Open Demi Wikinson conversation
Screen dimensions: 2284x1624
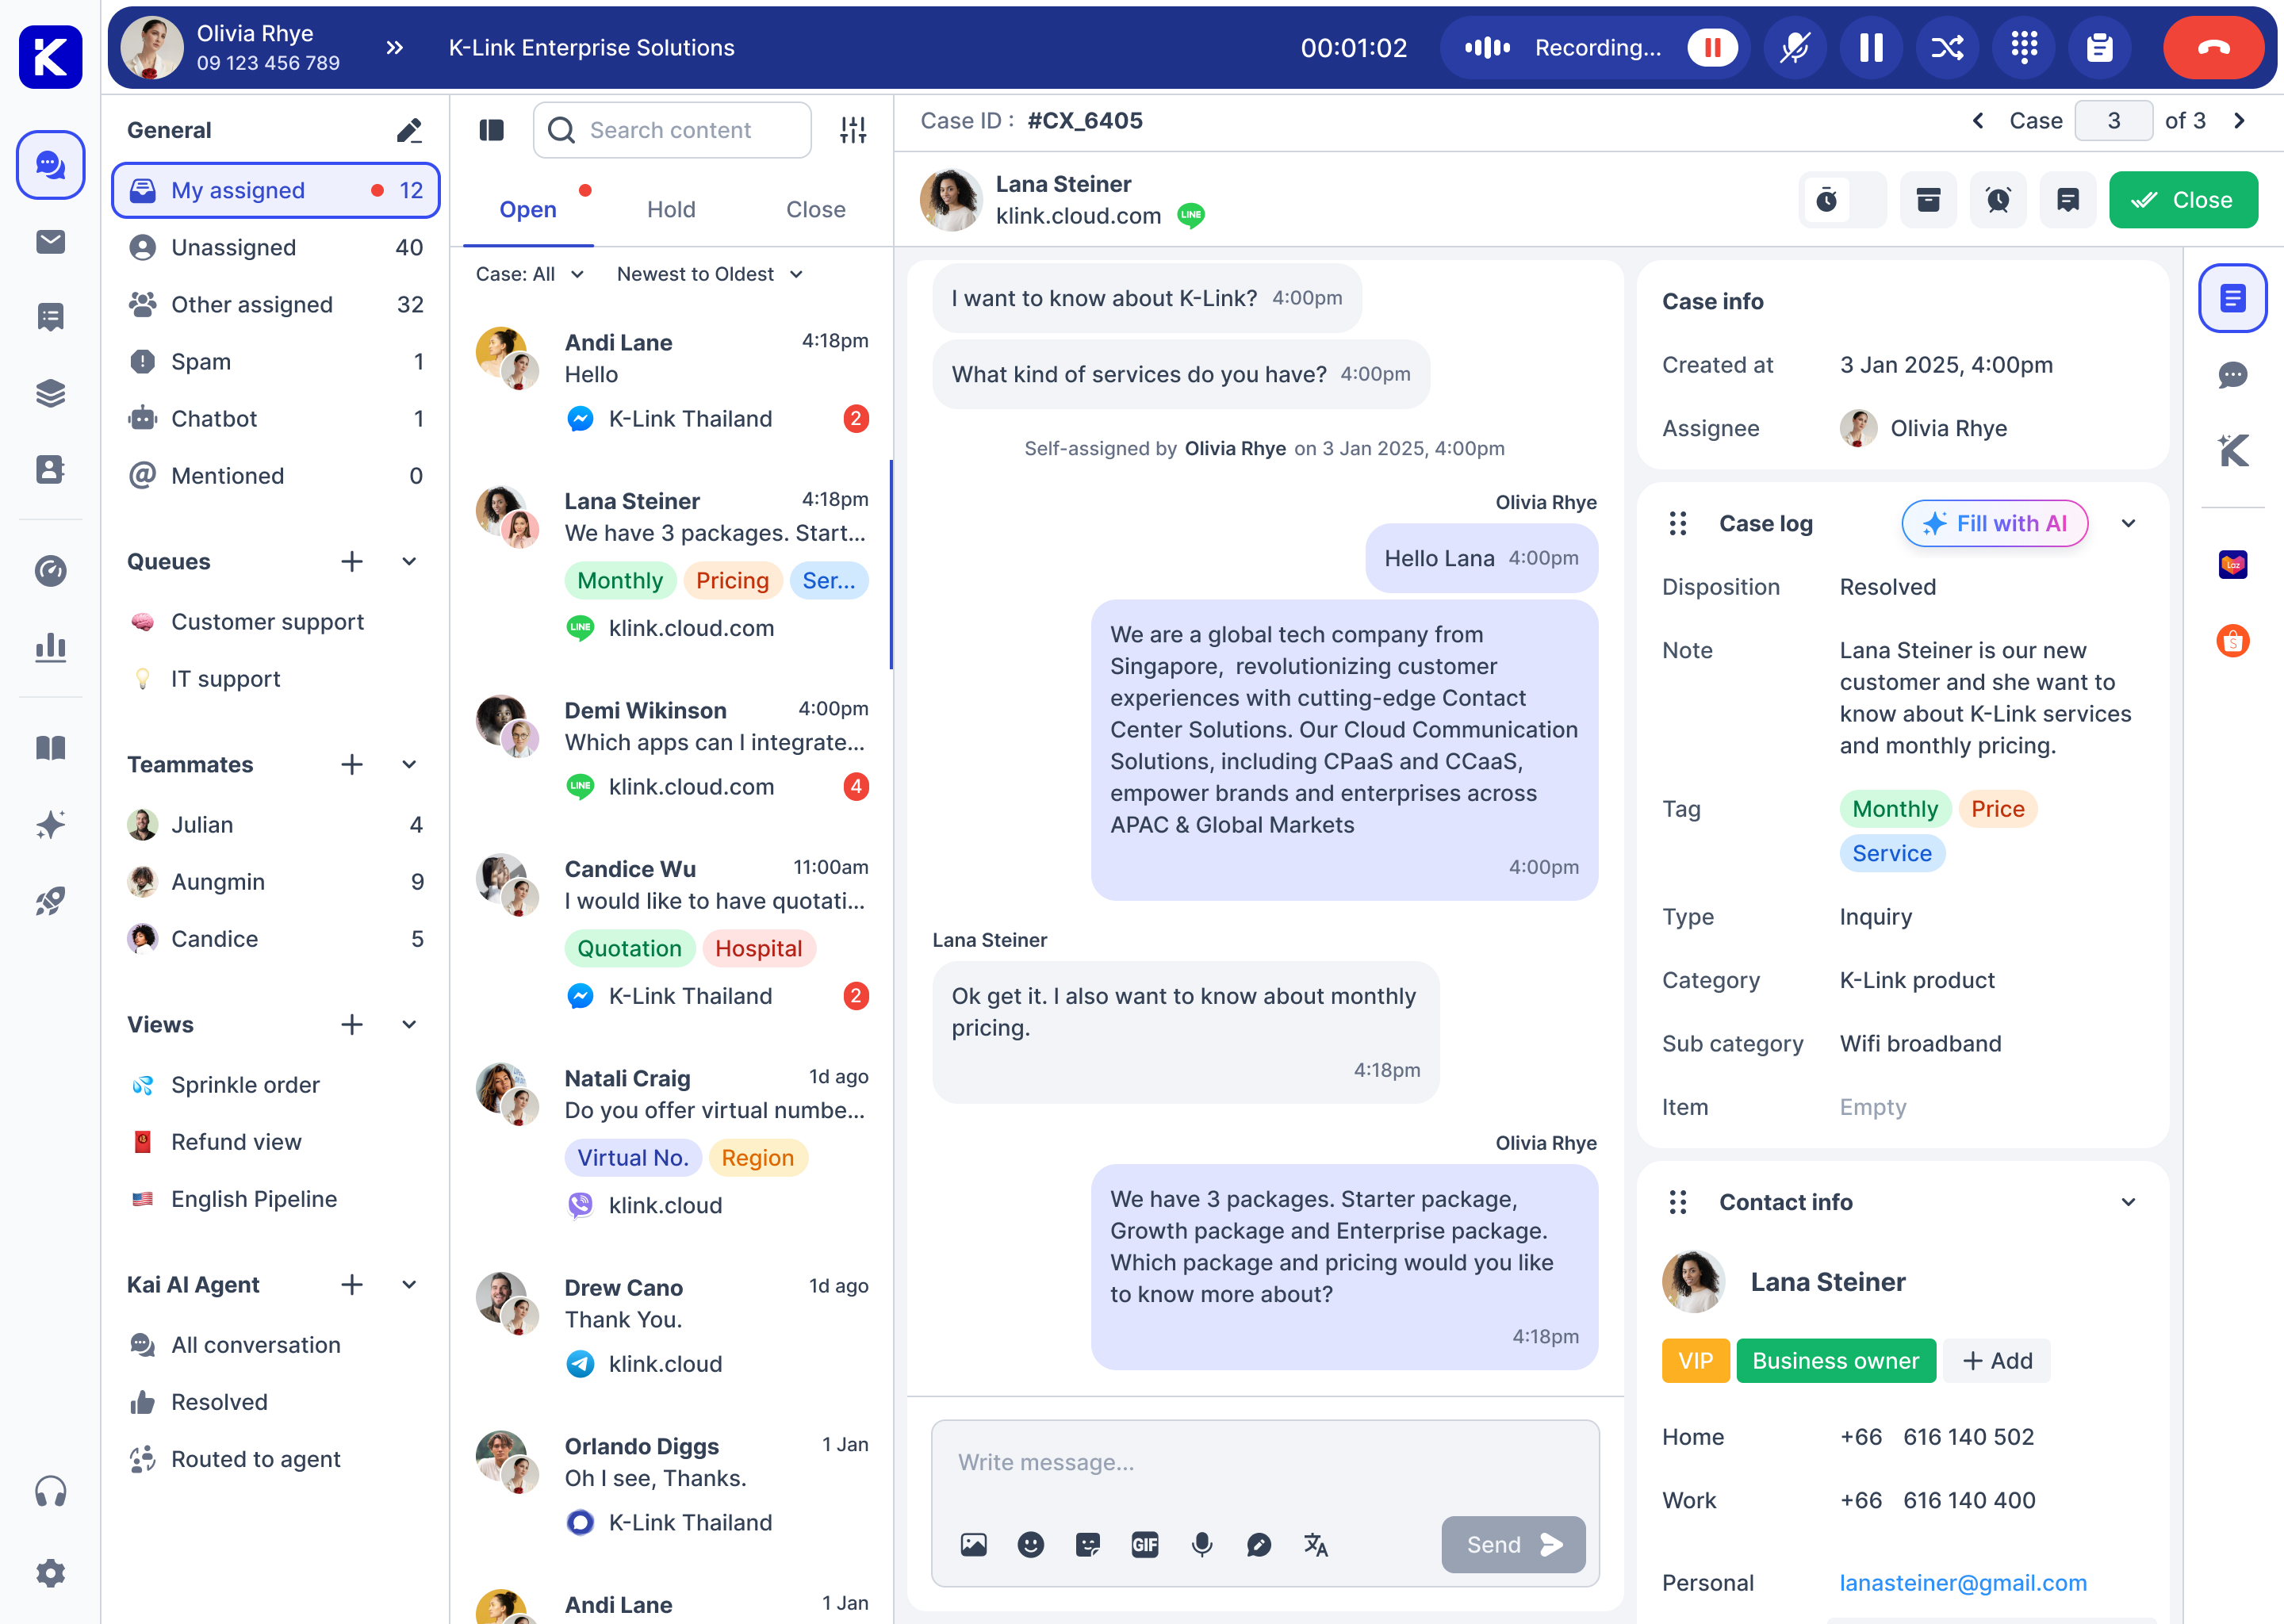672,749
